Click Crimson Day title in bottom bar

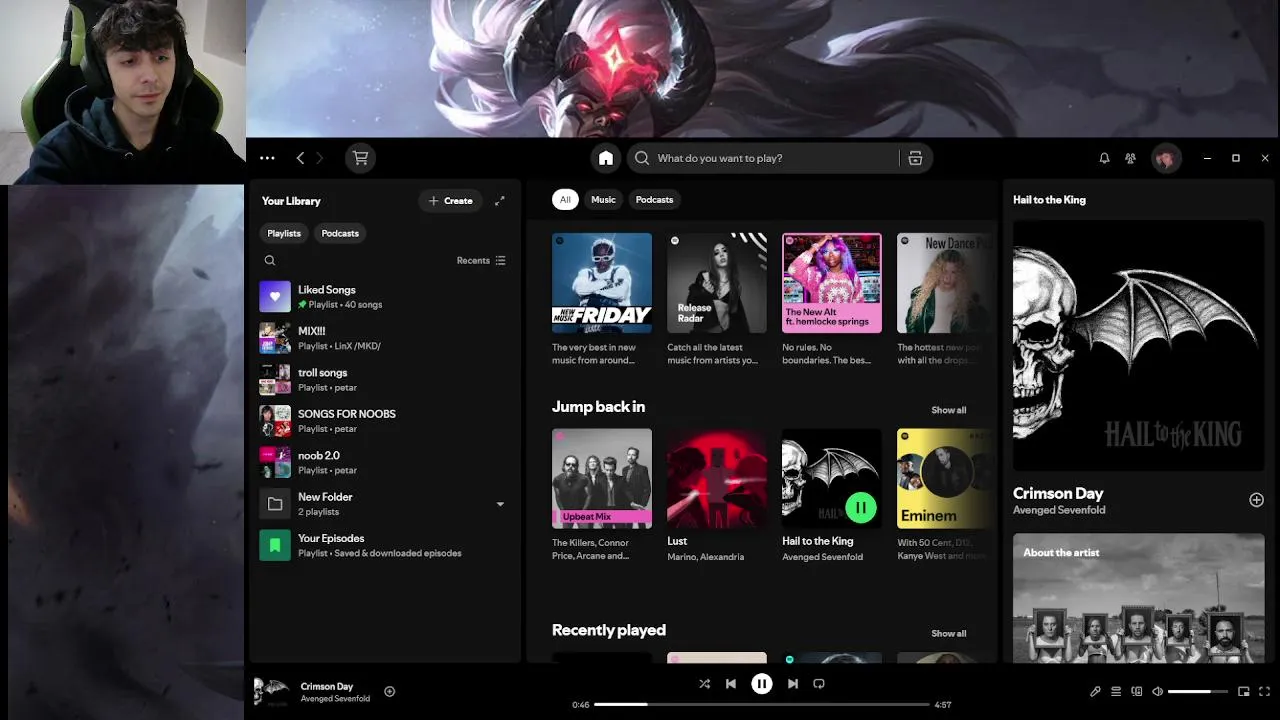tap(326, 686)
